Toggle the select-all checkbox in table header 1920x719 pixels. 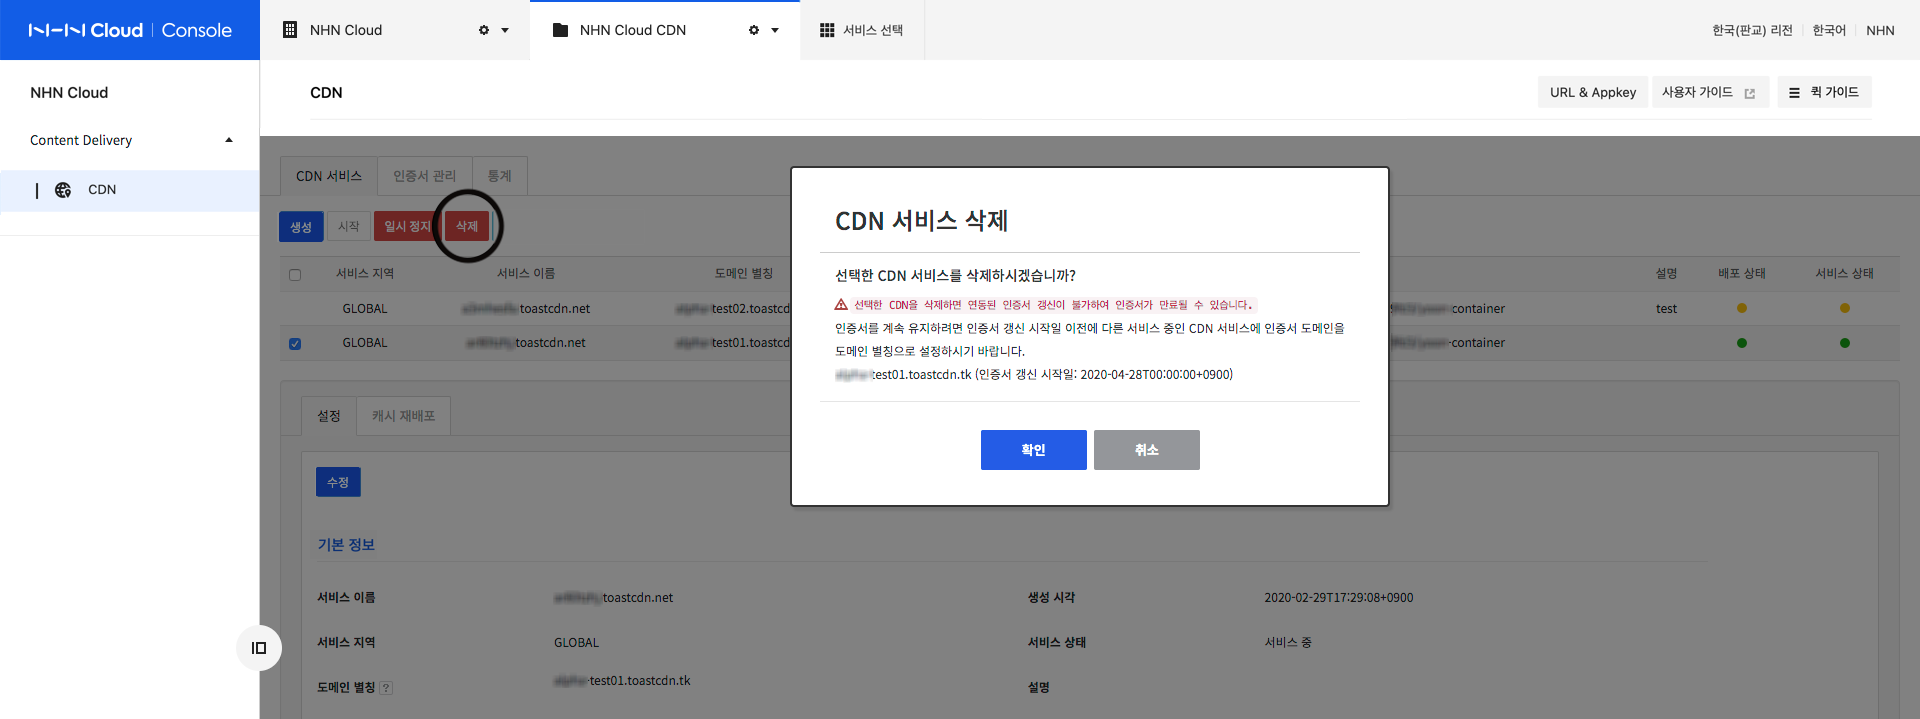click(295, 275)
